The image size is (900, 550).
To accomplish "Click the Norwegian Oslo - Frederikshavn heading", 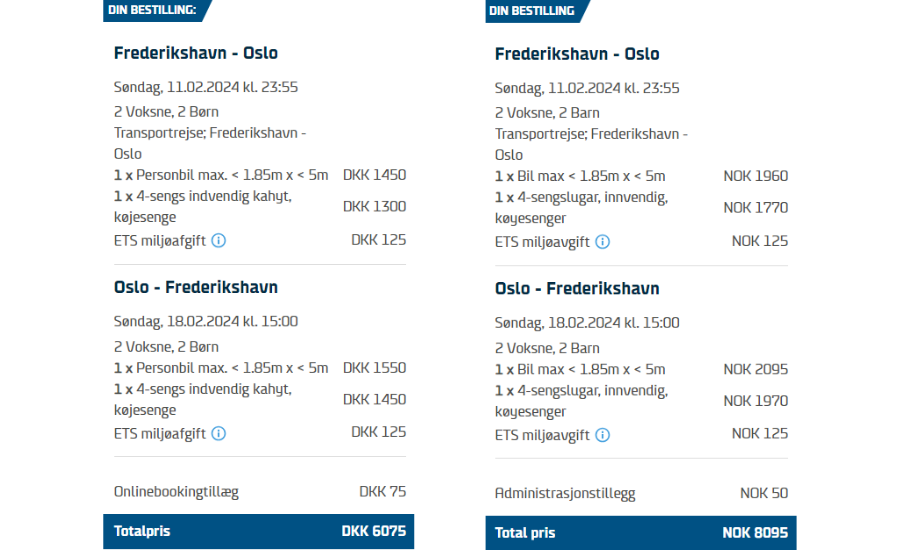I will (x=577, y=288).
